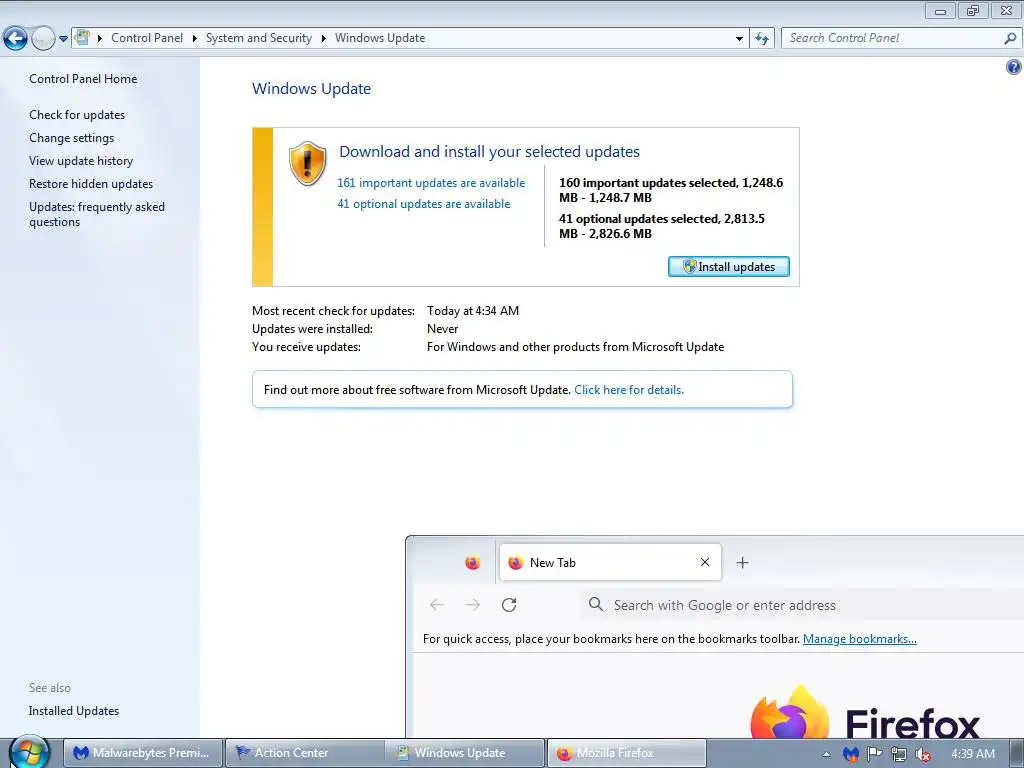Show hidden tray icons arrow

click(826, 754)
